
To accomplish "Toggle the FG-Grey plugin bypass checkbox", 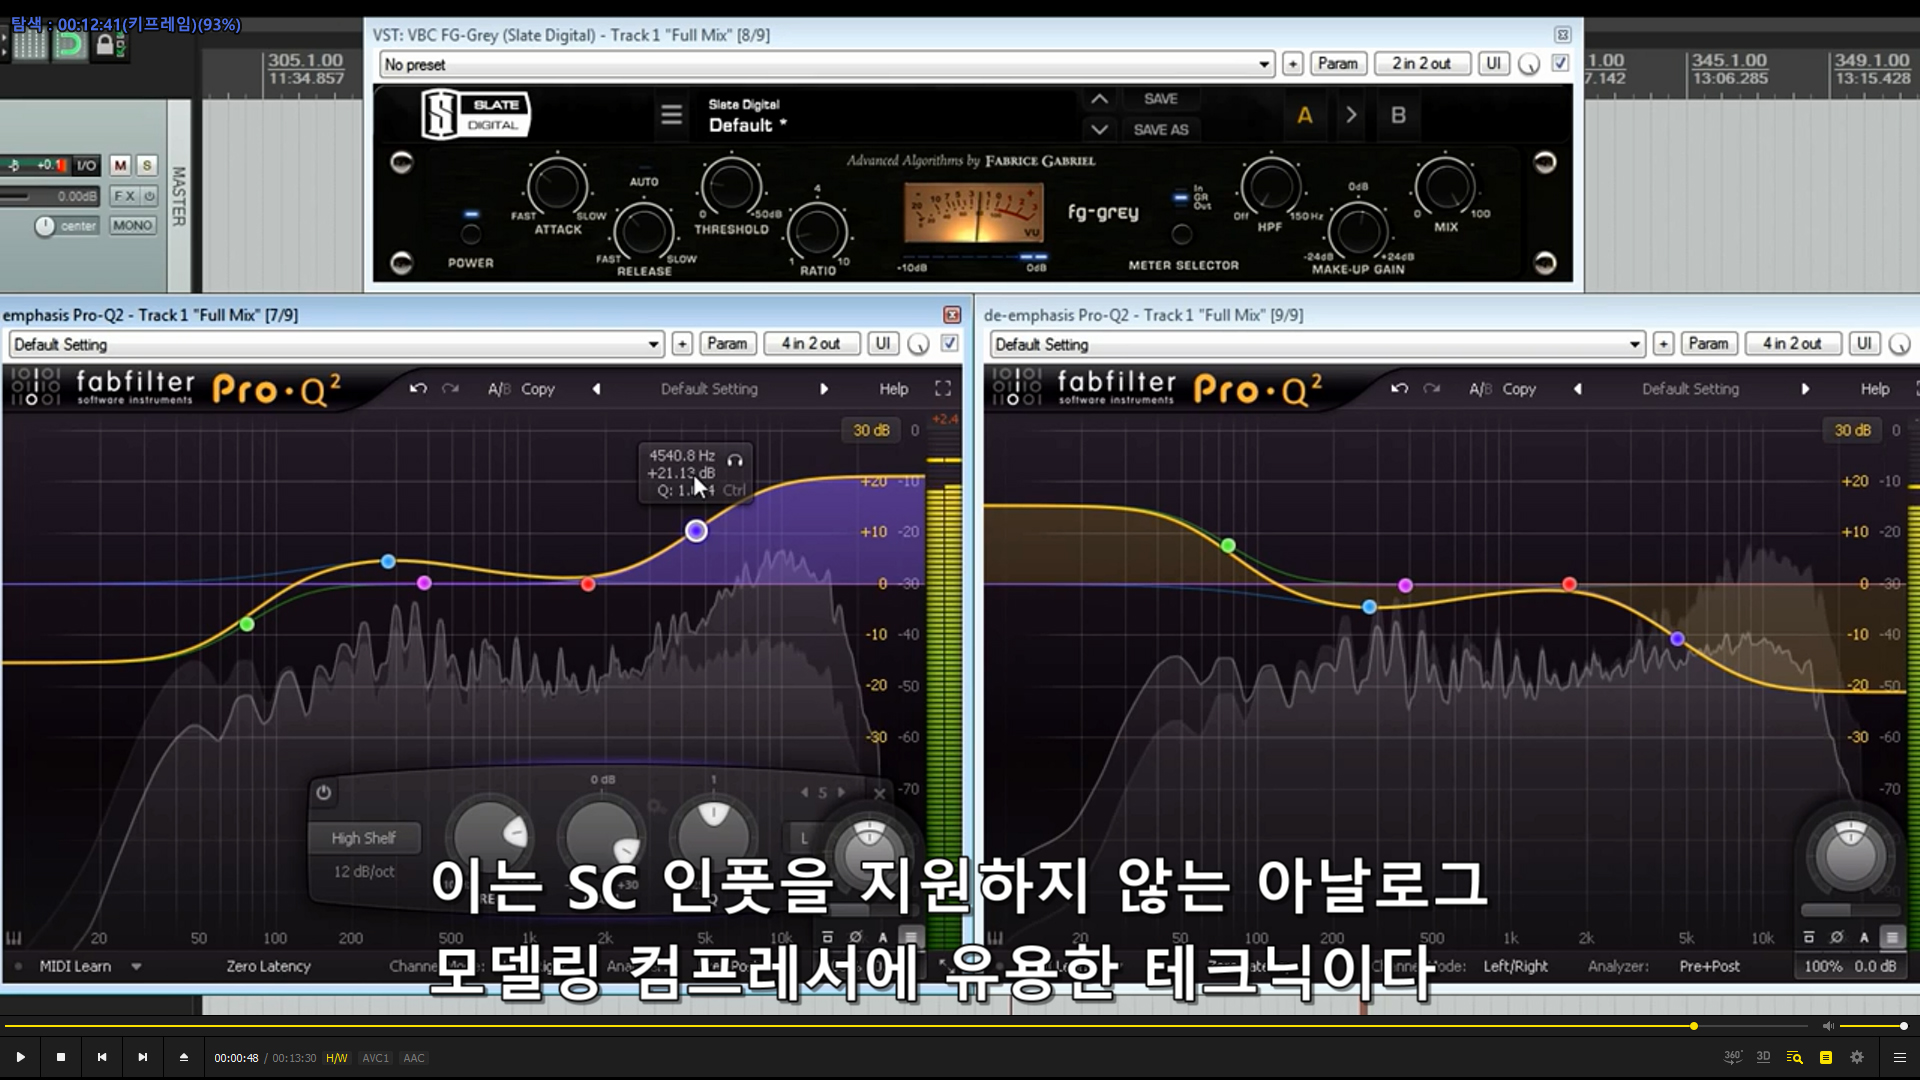I will point(1559,63).
